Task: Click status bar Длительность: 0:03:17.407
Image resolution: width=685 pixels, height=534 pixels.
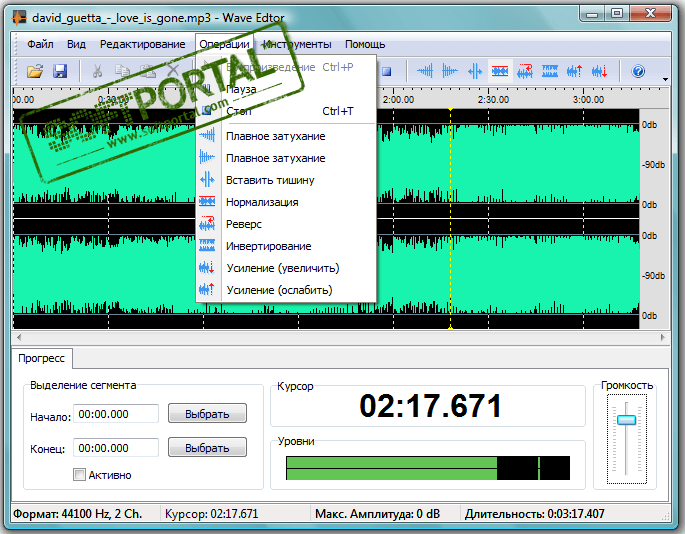Action: (x=535, y=514)
